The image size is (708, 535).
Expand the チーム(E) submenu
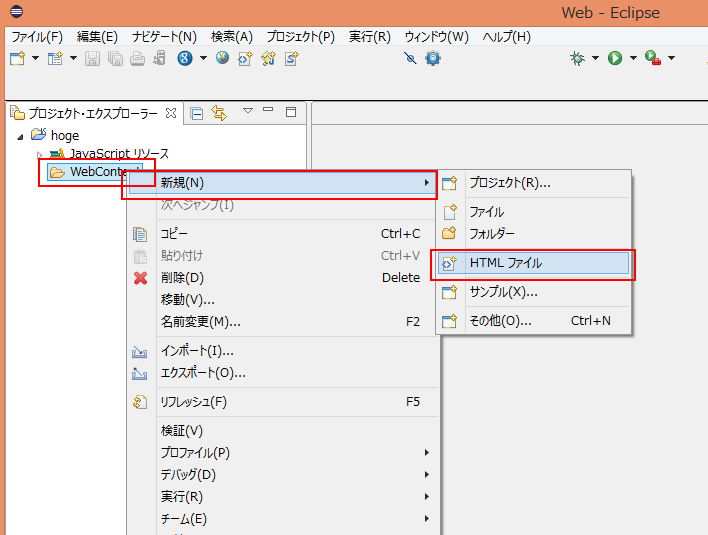click(x=282, y=519)
